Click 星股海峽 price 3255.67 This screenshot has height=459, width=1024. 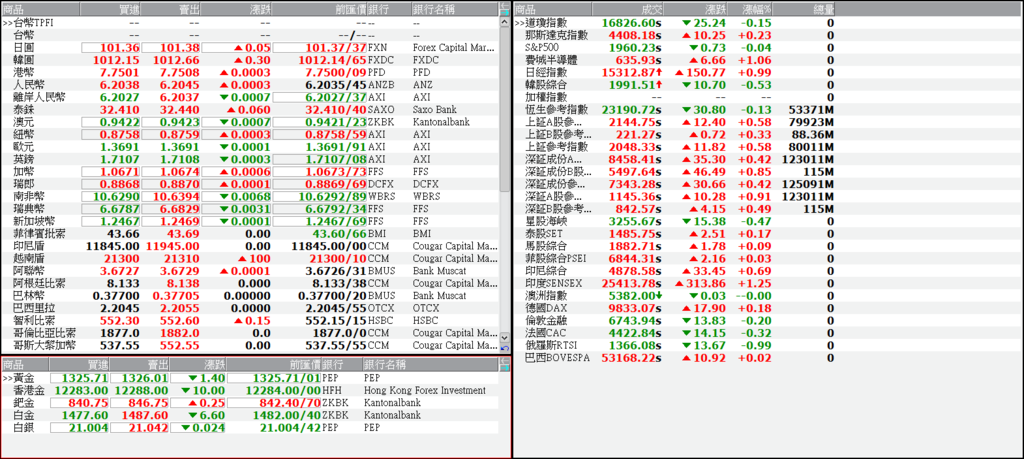[x=635, y=221]
